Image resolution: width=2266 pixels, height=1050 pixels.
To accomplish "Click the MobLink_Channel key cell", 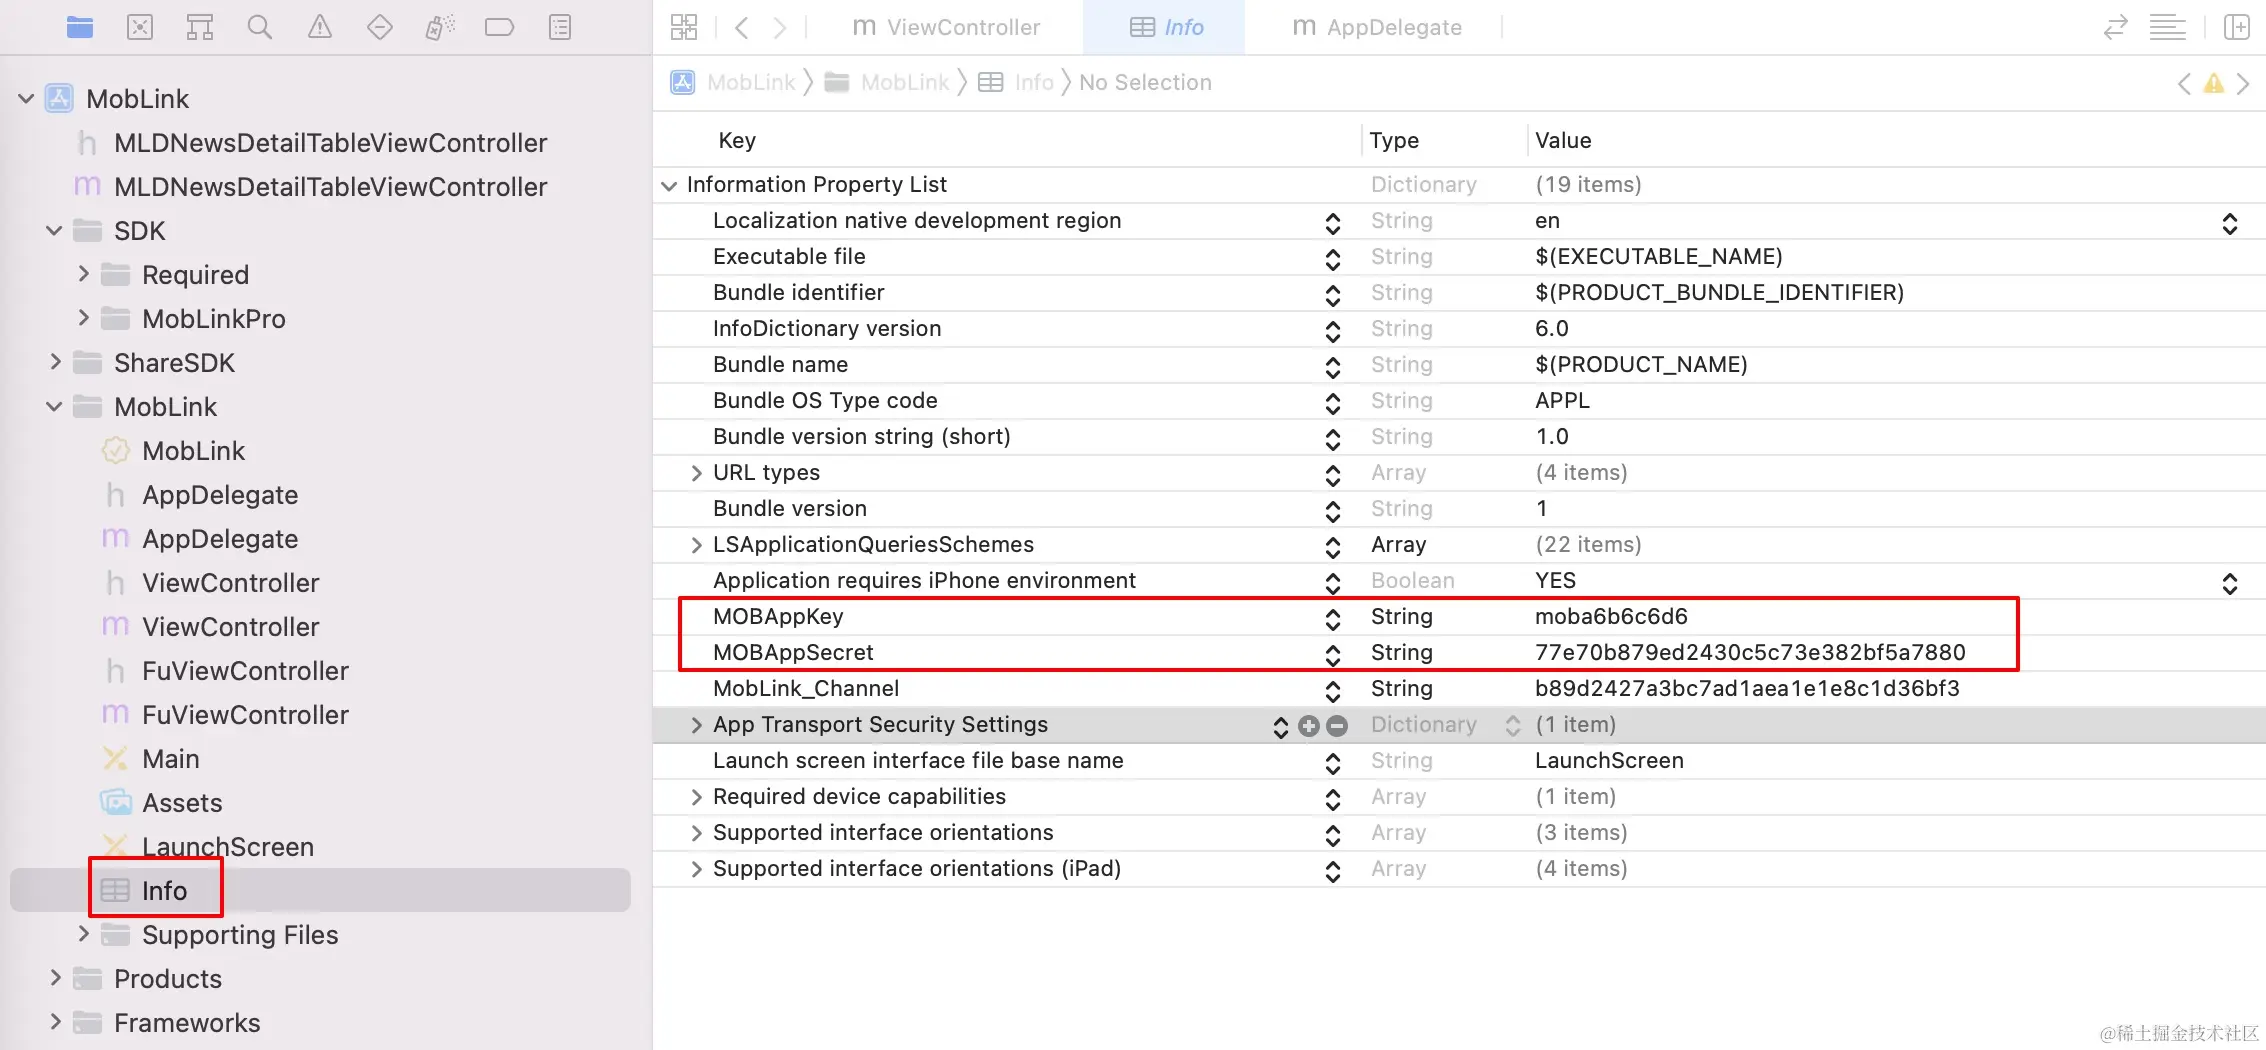I will [x=806, y=689].
